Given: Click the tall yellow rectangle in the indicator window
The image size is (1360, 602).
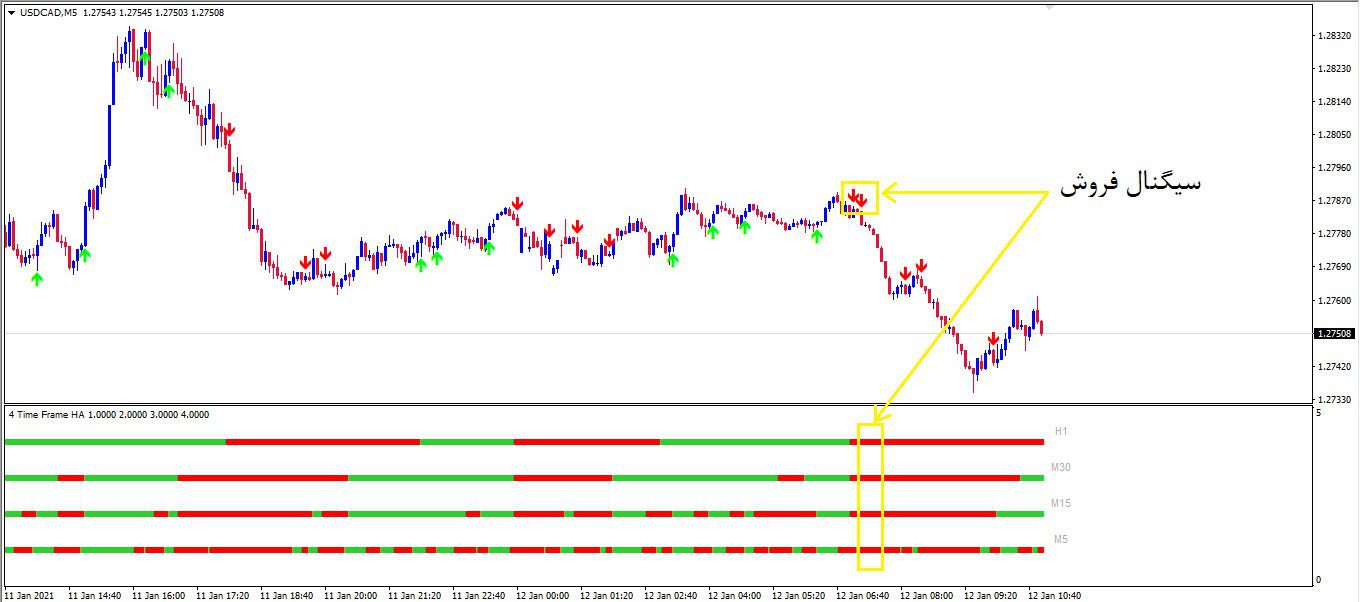Looking at the screenshot, I should [x=870, y=496].
